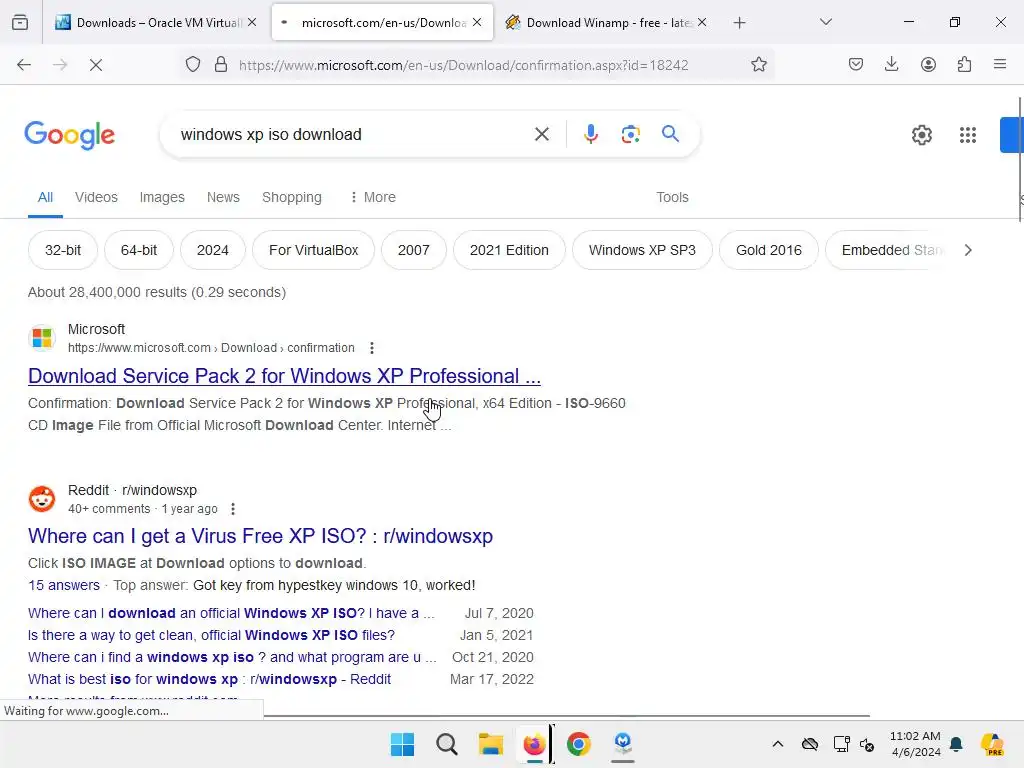The height and width of the screenshot is (768, 1024).
Task: Show hidden system tray icons
Action: click(x=777, y=744)
